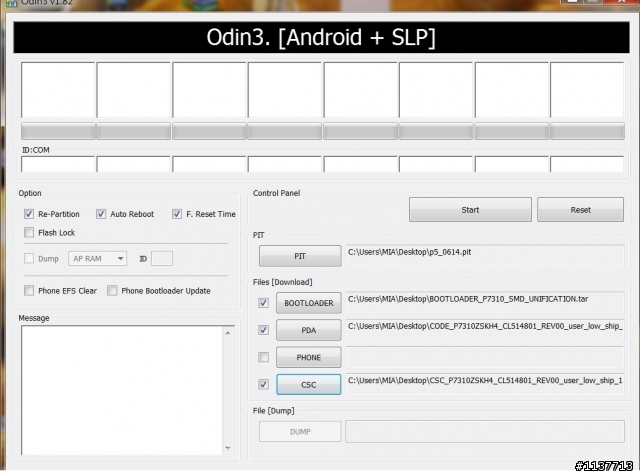Screen dimensions: 640x474
Task: Click the last device progress bar
Action: (x=587, y=131)
